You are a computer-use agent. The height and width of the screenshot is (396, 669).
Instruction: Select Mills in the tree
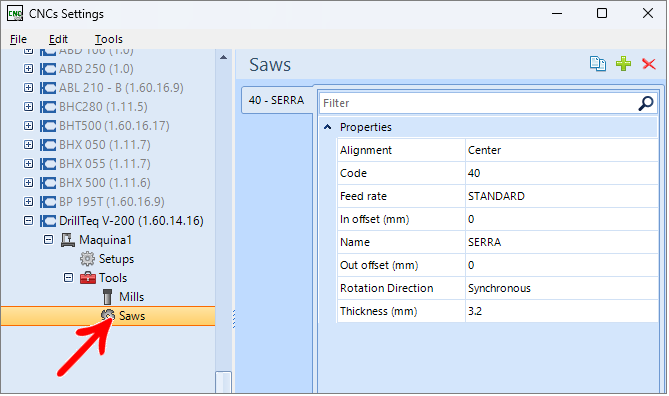click(131, 297)
